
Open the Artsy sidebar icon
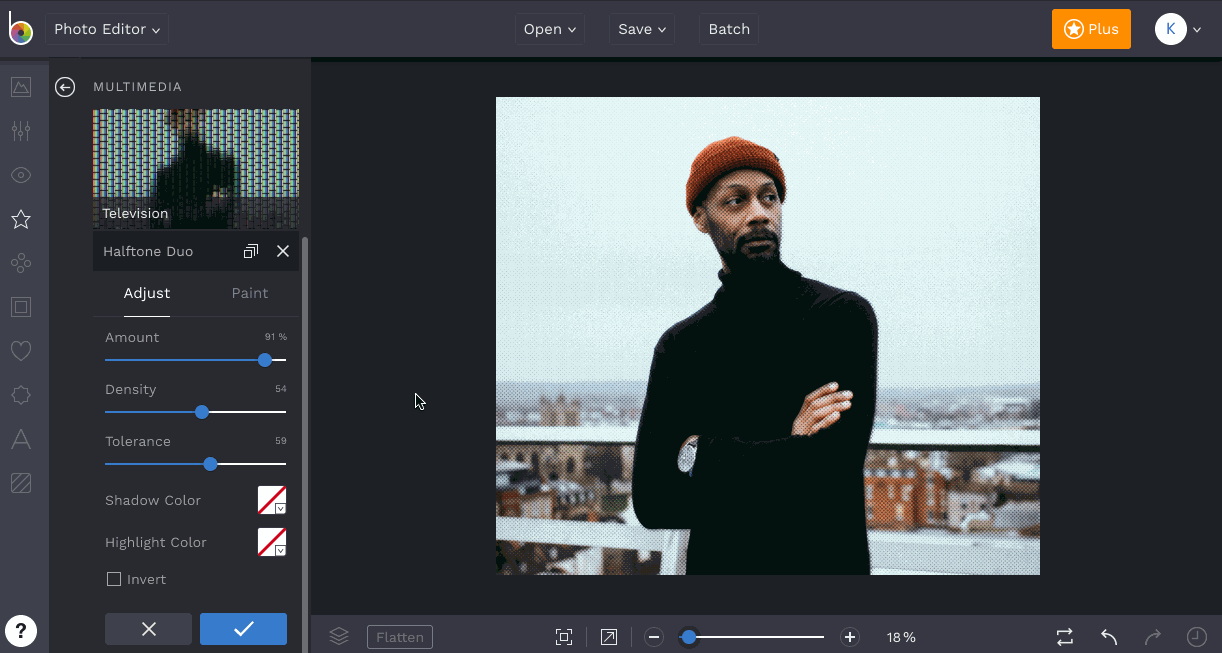click(x=21, y=263)
